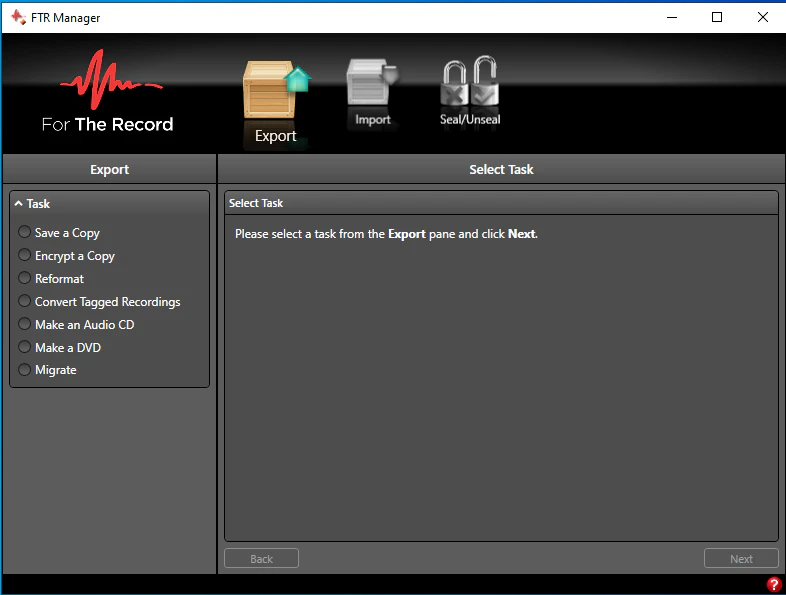Click the Export label under the crate
Screen dimensions: 786x595
click(x=275, y=136)
